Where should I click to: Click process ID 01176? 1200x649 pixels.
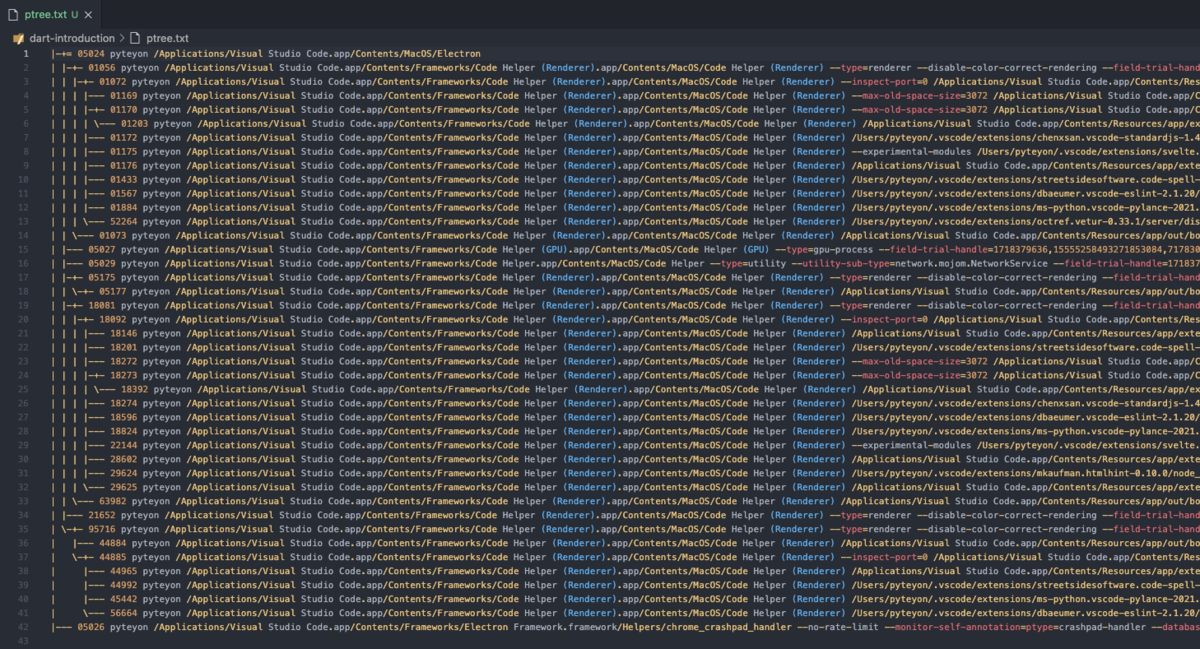[x=124, y=165]
